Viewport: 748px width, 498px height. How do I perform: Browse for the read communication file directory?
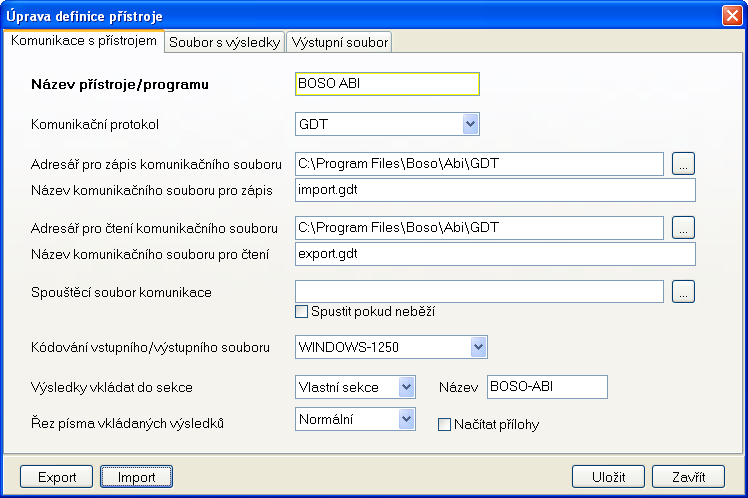(x=683, y=228)
